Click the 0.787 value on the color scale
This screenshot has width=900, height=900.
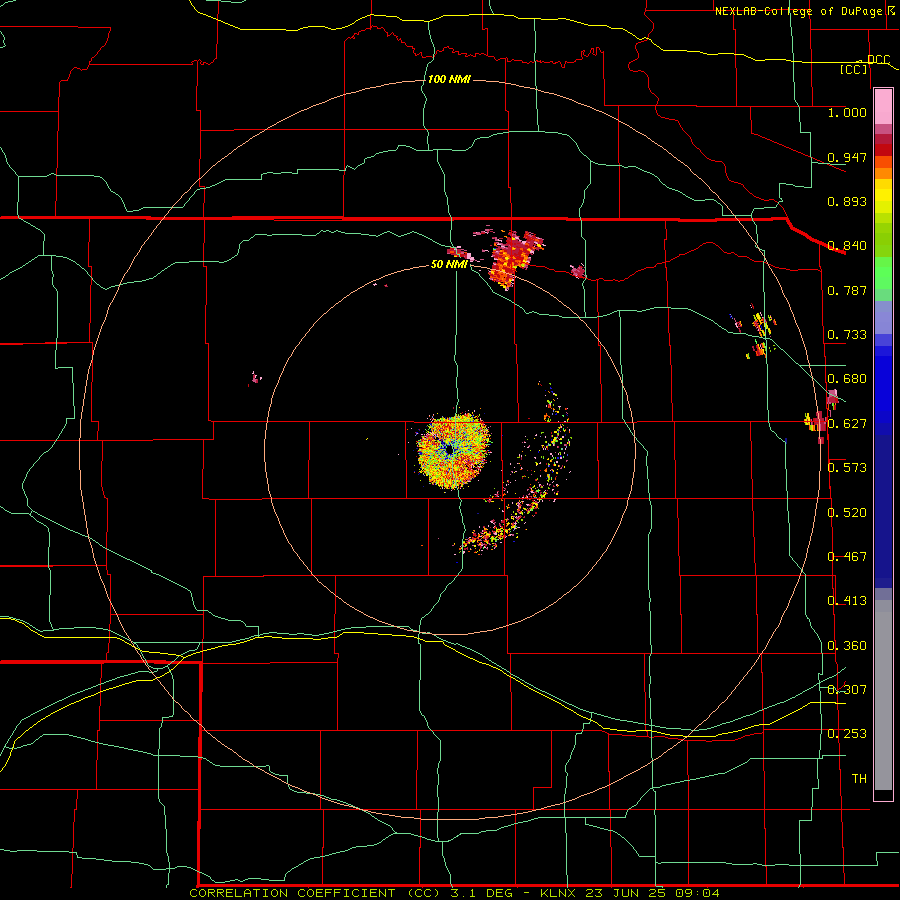tap(847, 290)
